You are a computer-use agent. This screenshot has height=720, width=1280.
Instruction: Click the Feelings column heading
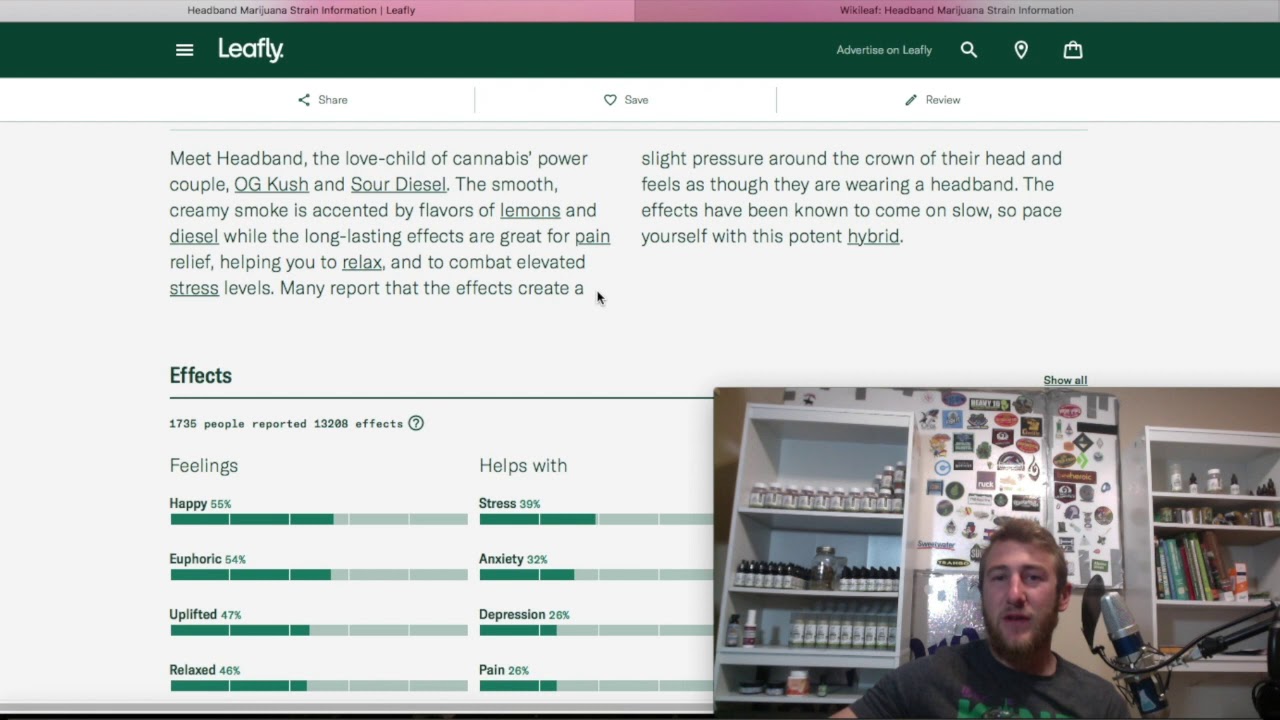203,466
